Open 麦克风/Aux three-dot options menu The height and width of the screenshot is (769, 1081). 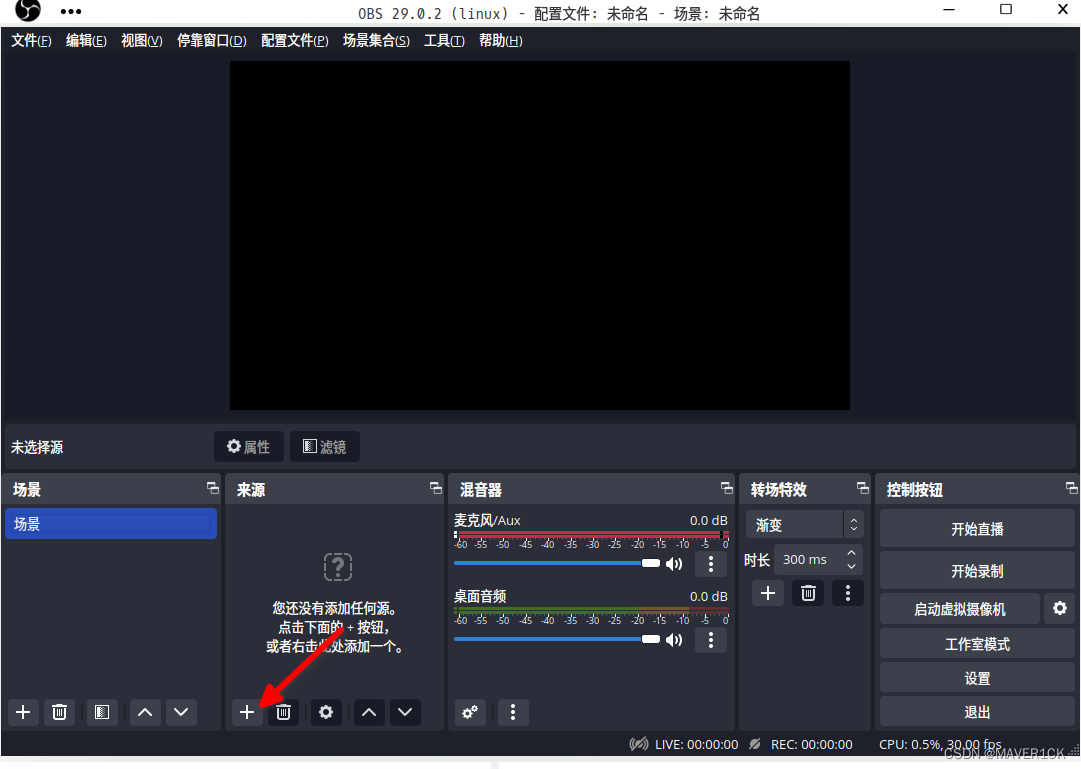click(x=711, y=564)
